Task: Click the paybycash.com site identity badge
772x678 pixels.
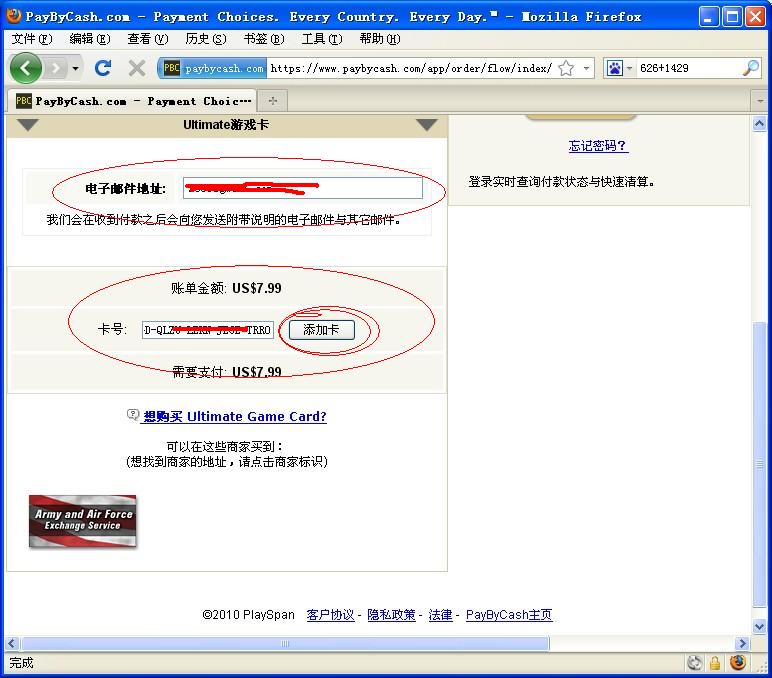Action: (214, 68)
